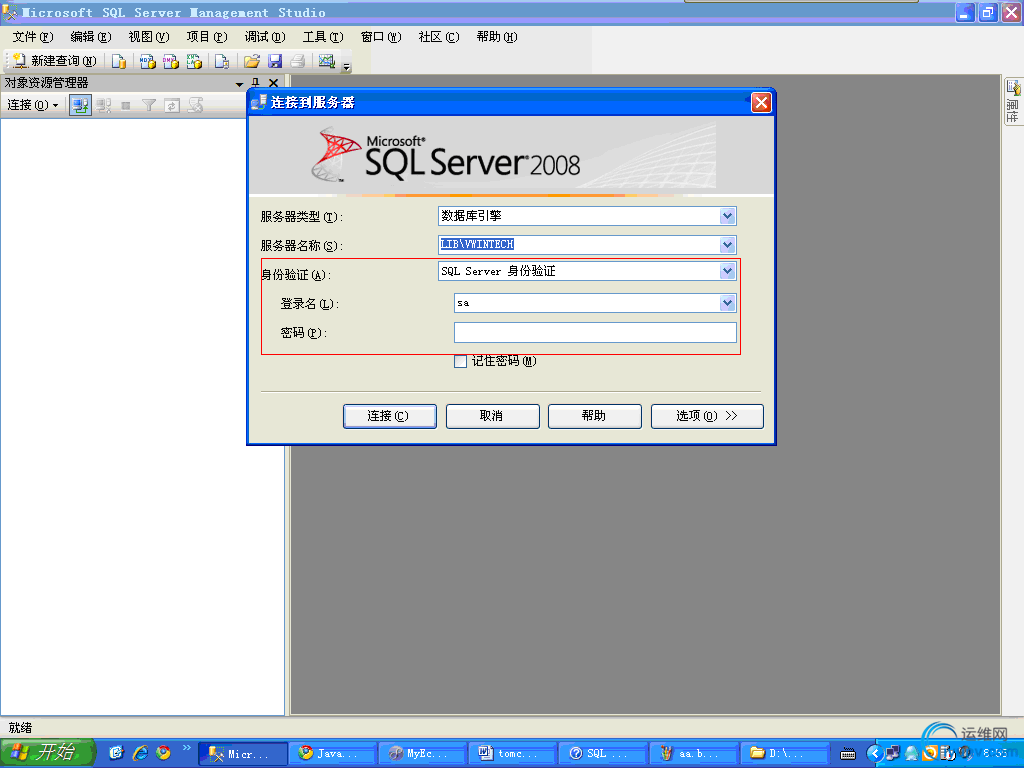Click the MDX query toolbar icon
Viewport: 1024px width, 768px height.
[x=148, y=61]
